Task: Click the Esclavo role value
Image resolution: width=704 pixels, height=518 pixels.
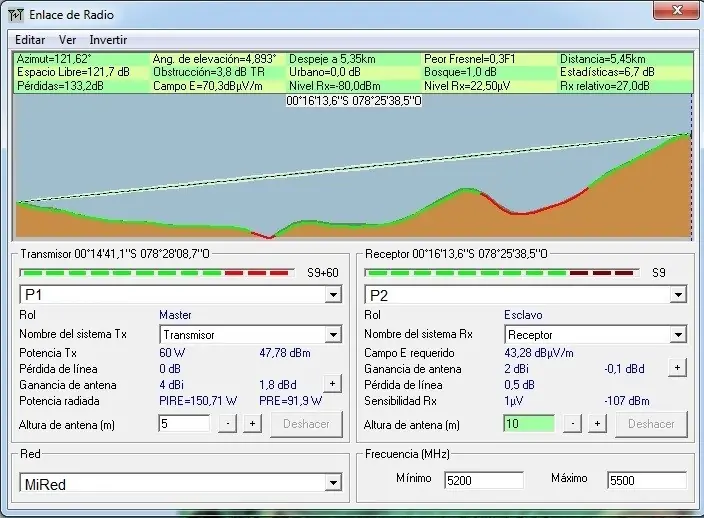Action: pos(523,315)
